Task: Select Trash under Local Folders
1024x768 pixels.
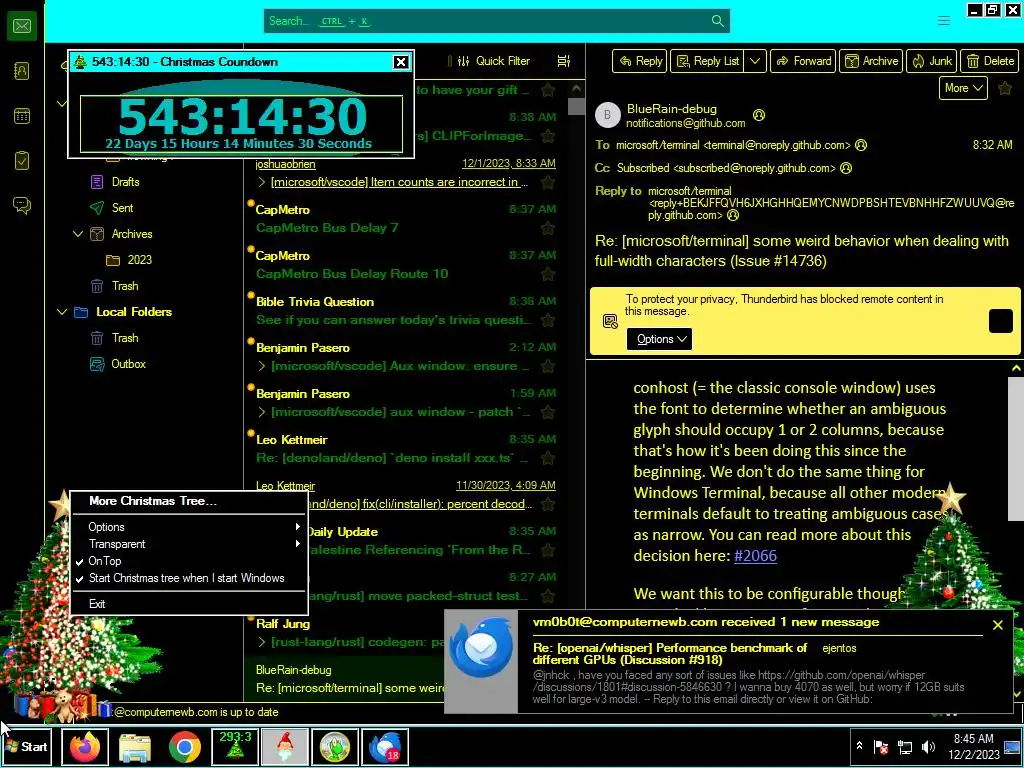Action: tap(125, 338)
